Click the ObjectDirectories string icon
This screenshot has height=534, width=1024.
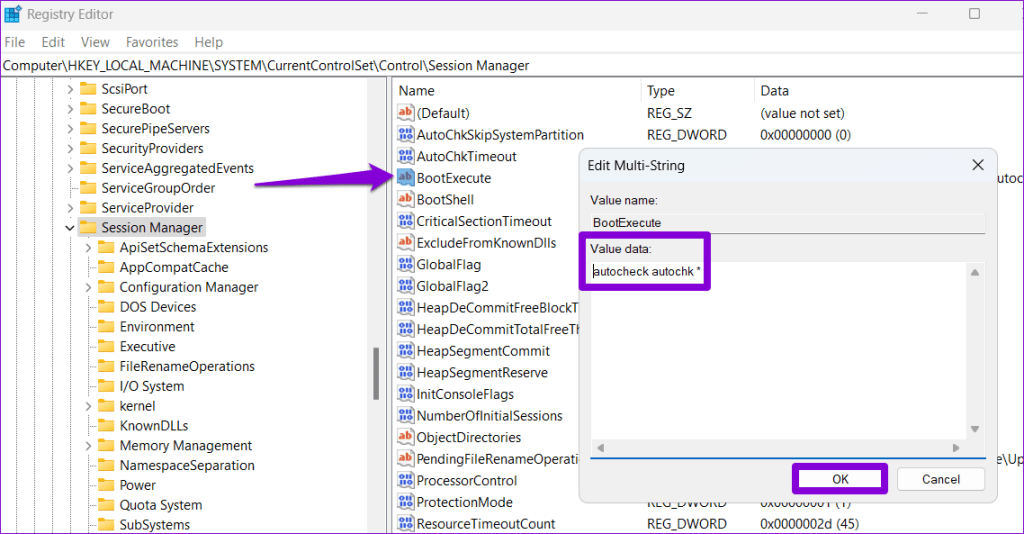click(406, 437)
